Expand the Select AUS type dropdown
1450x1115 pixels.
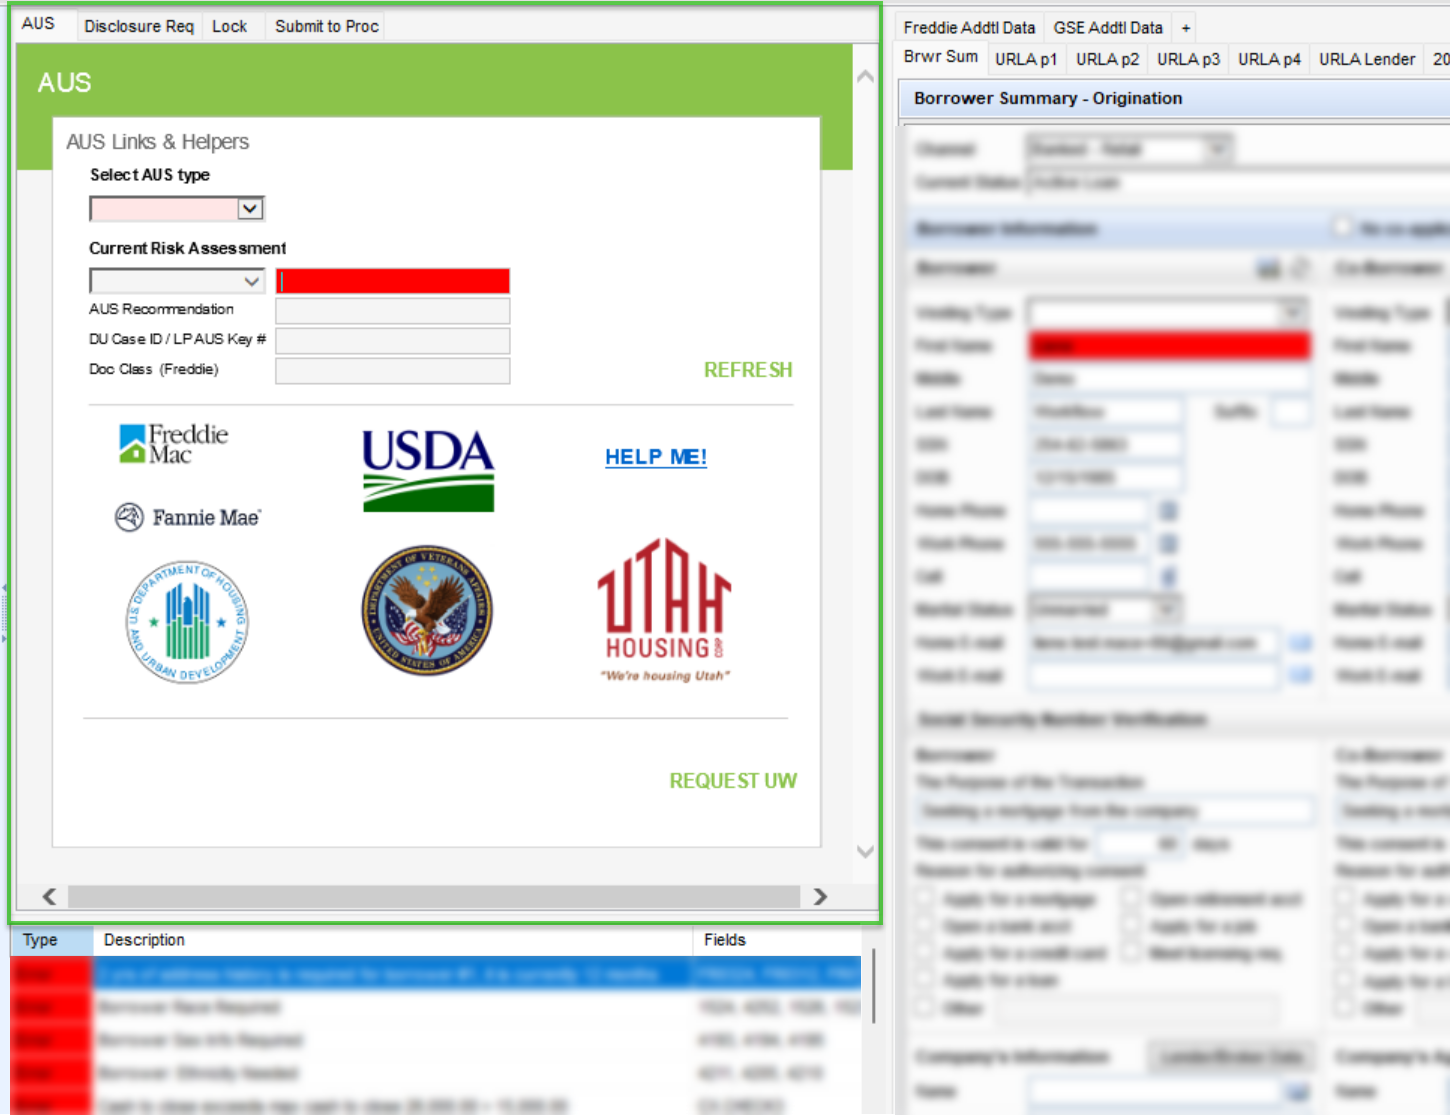click(x=250, y=208)
